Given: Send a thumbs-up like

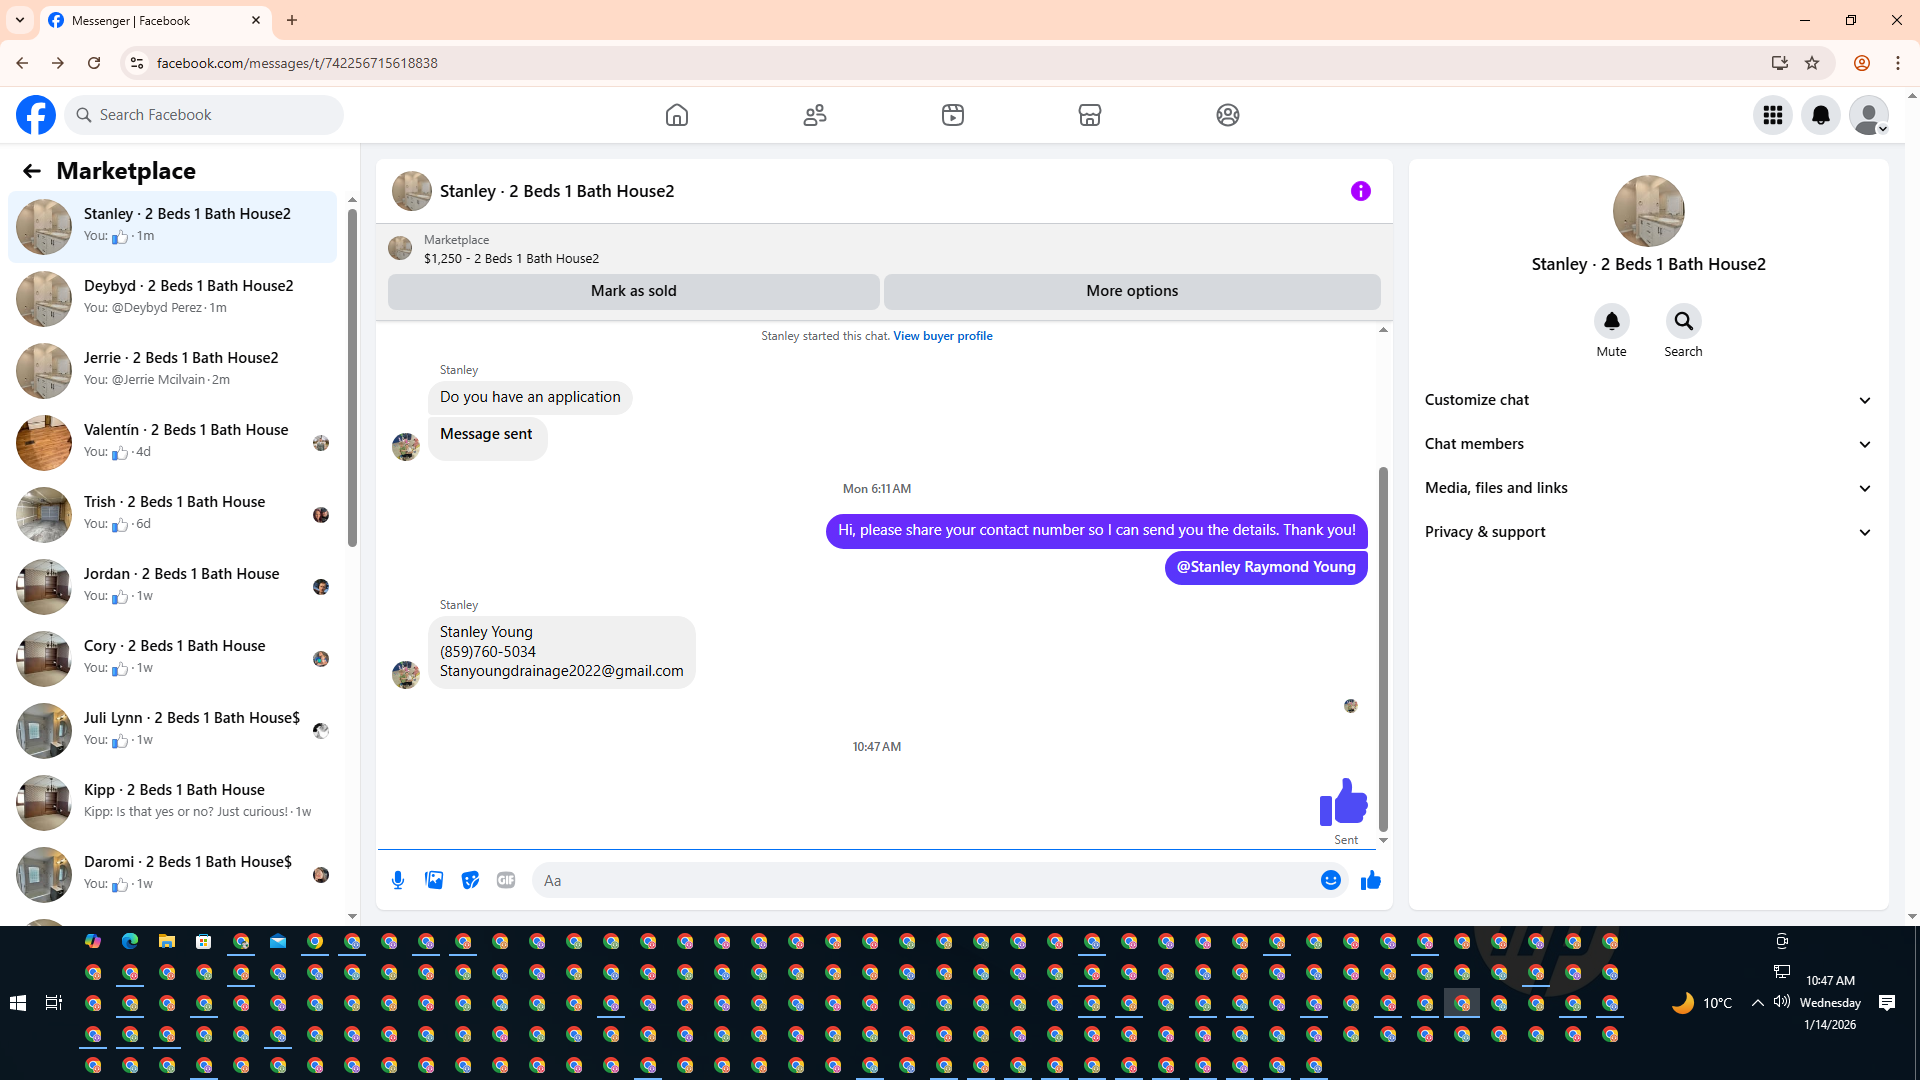Looking at the screenshot, I should pos(1370,880).
